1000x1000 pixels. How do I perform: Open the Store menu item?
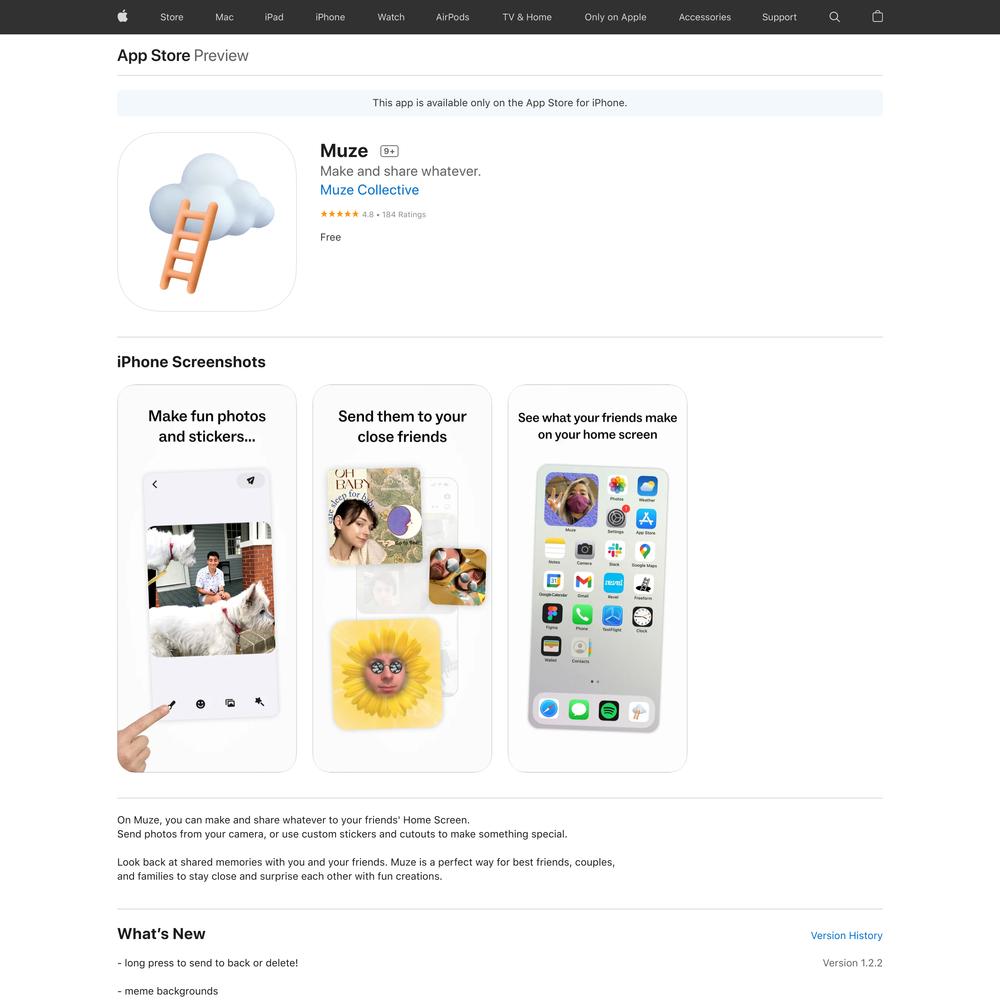click(172, 17)
